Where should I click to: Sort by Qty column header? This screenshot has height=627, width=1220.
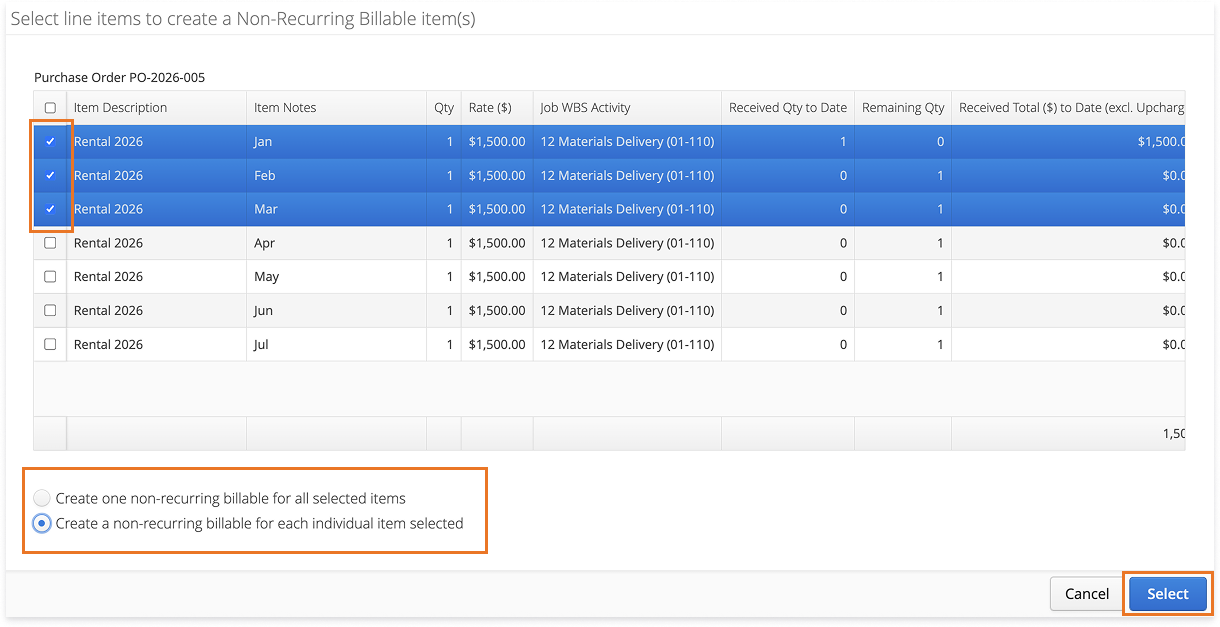pos(444,108)
